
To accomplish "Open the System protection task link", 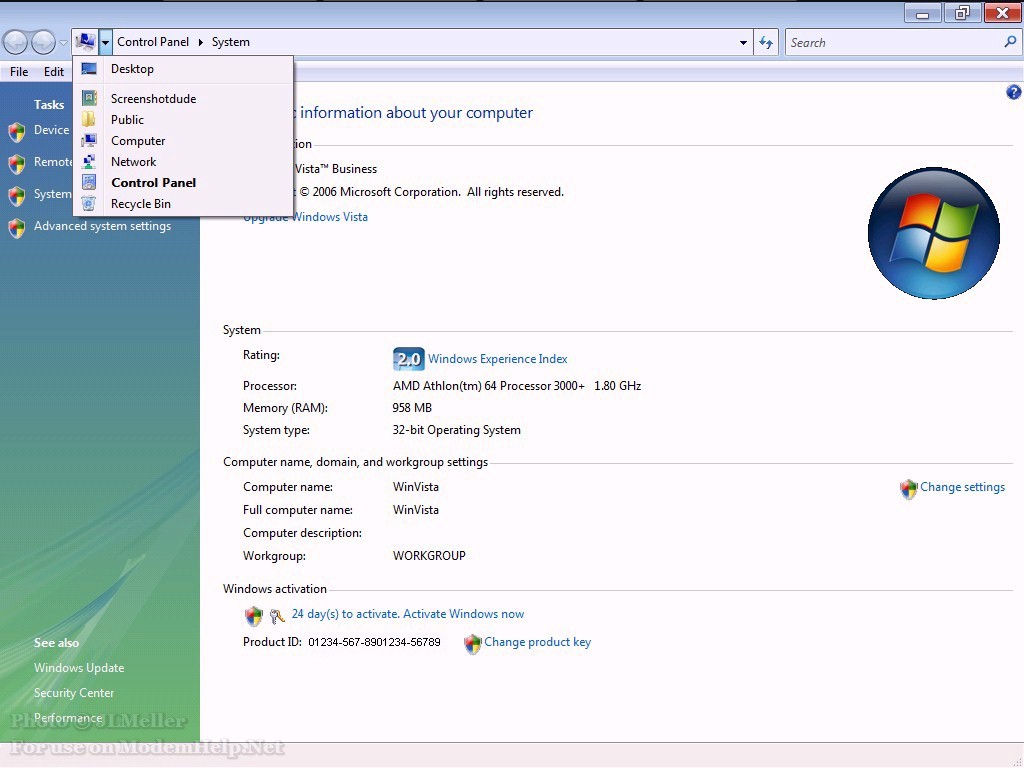I will (x=53, y=193).
